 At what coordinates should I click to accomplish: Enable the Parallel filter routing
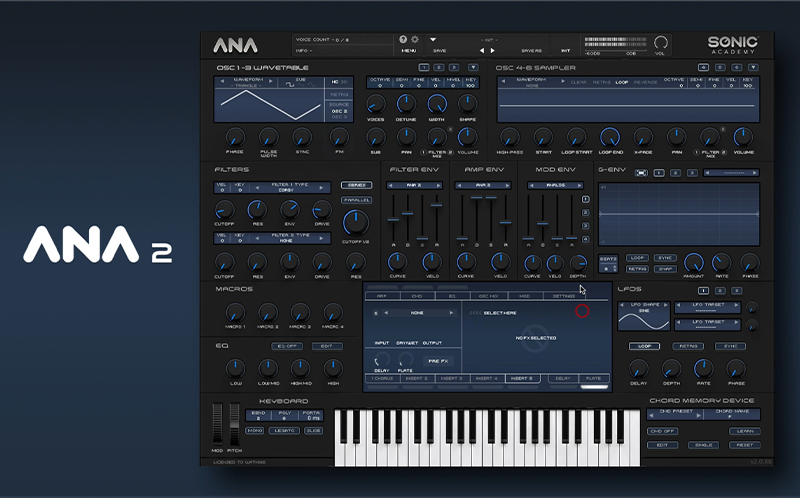[x=356, y=200]
